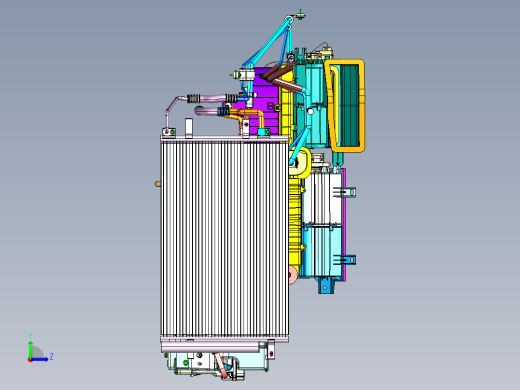The height and width of the screenshot is (390, 520).
Task: Click the Z label on axis triad
Action: [x=51, y=356]
